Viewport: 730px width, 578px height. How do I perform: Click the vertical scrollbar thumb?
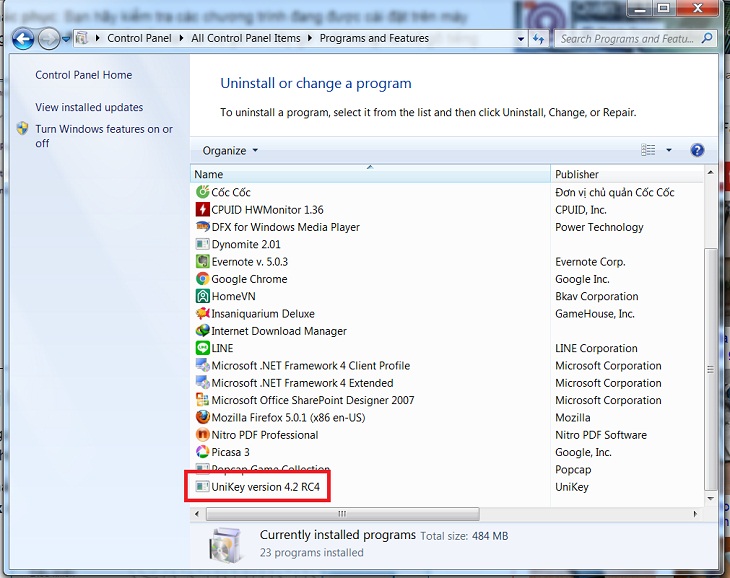pyautogui.click(x=710, y=369)
